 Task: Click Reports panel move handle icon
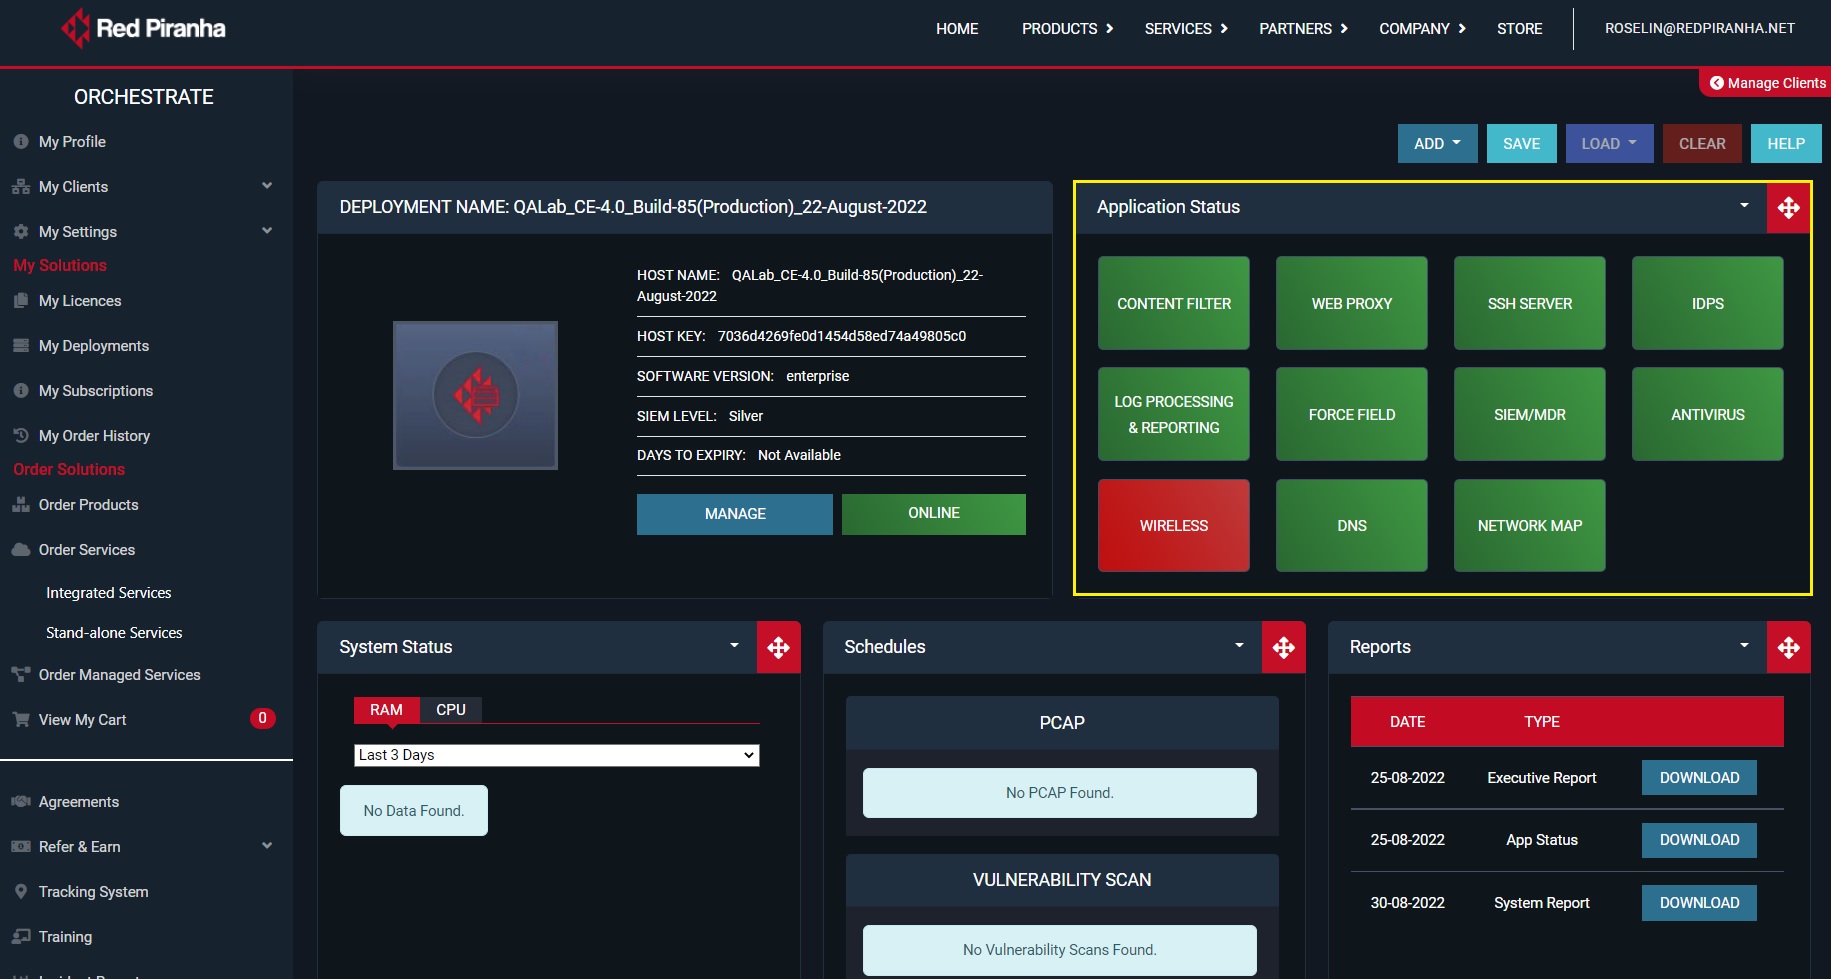[1789, 648]
